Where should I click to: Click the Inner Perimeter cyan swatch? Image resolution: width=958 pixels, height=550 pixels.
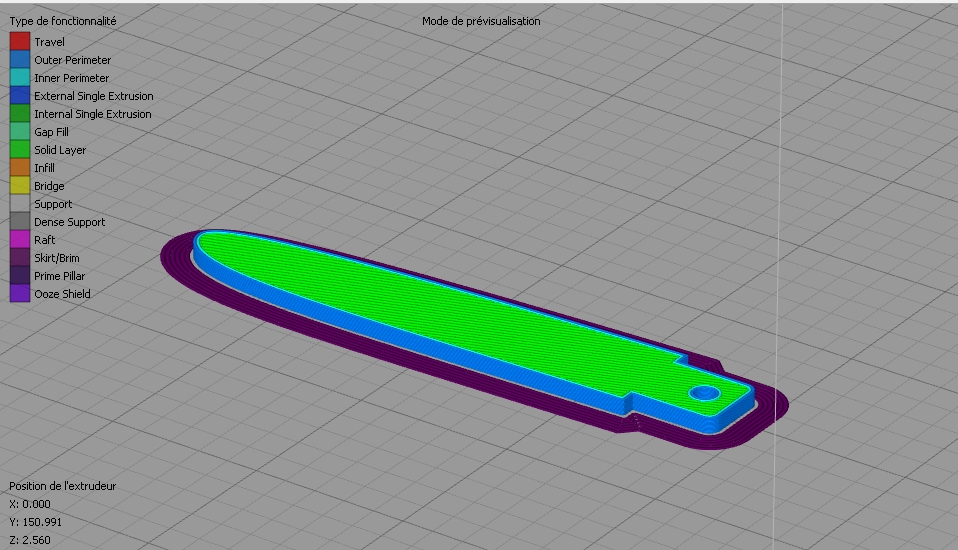[x=20, y=78]
